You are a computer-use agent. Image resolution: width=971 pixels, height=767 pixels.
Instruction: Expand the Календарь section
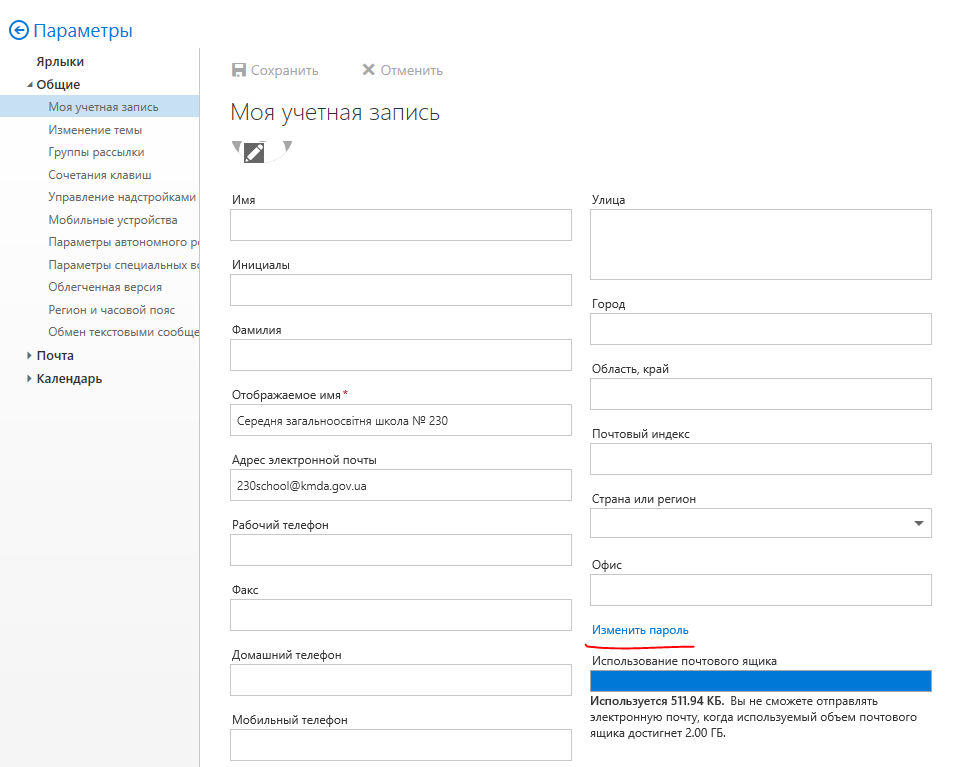[x=29, y=379]
